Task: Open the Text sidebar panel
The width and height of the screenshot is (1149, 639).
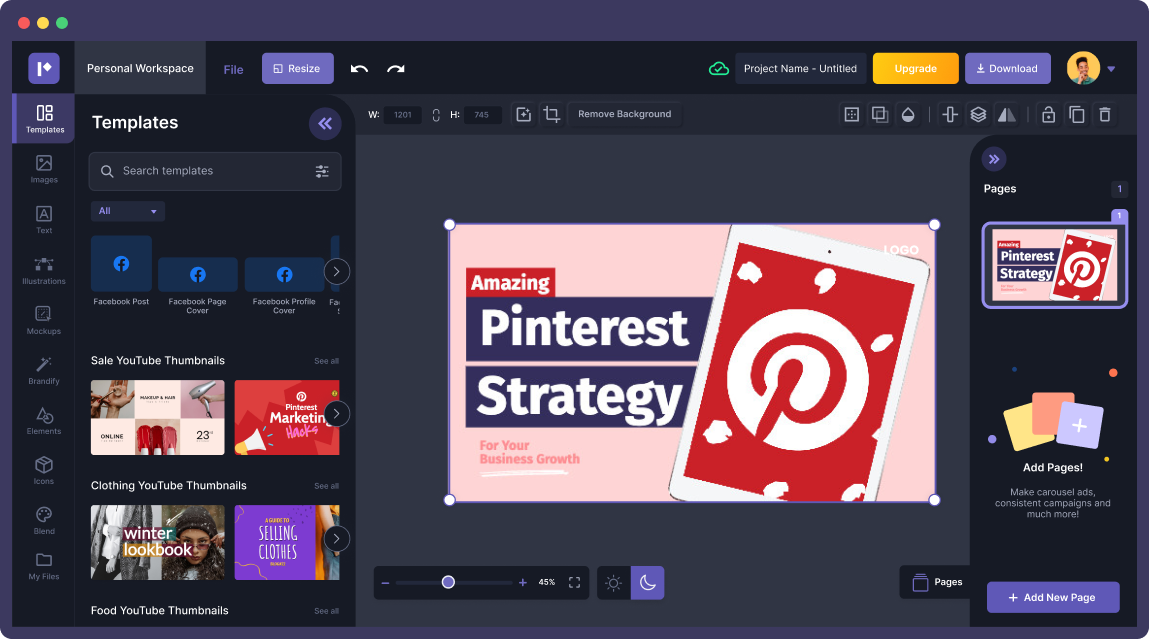Action: (44, 220)
